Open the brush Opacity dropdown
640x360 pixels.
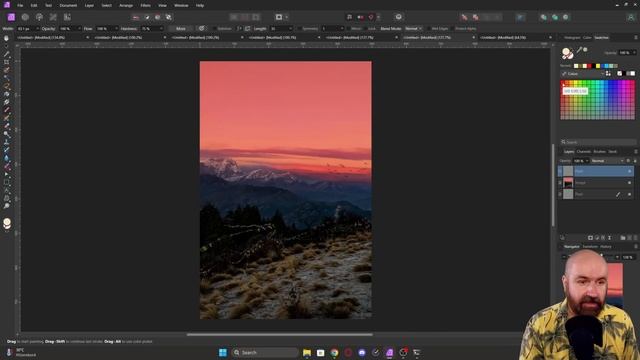79,29
